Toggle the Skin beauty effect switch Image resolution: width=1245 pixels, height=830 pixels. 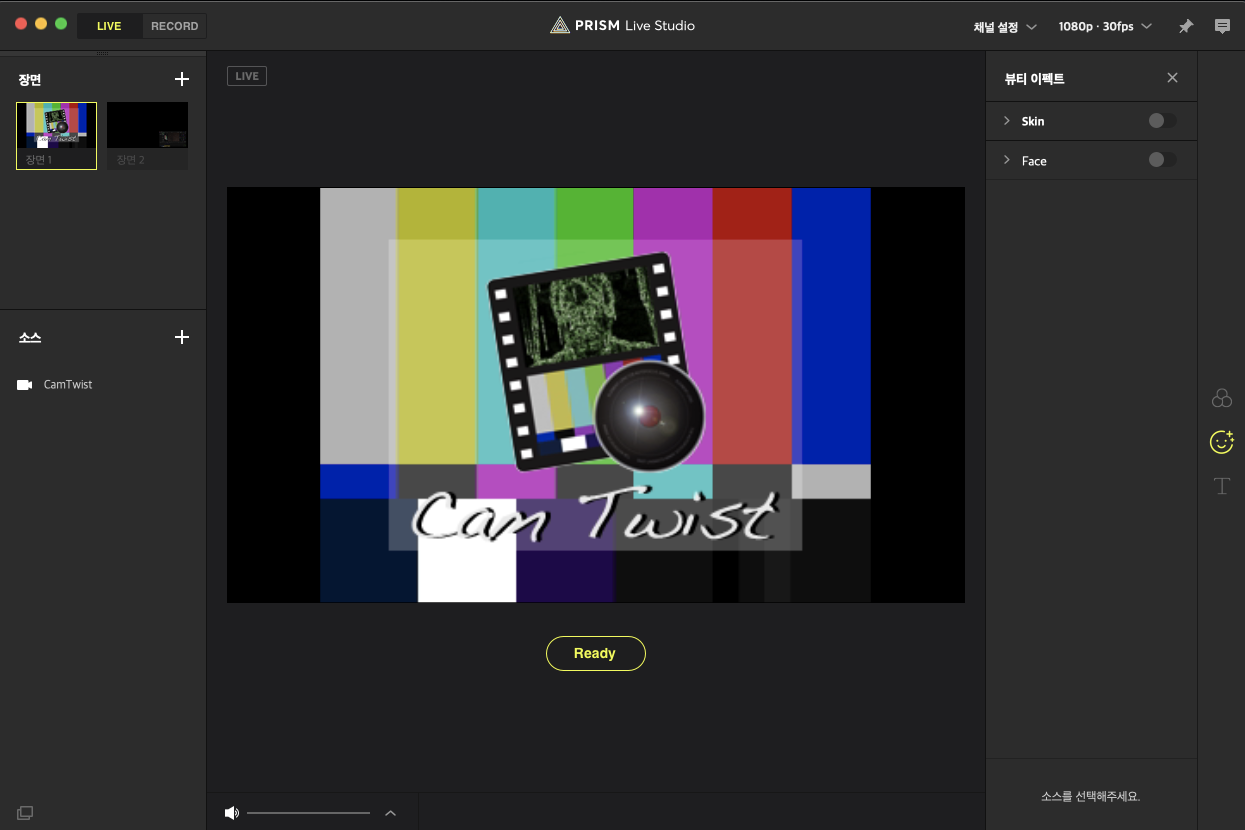[x=1162, y=121]
